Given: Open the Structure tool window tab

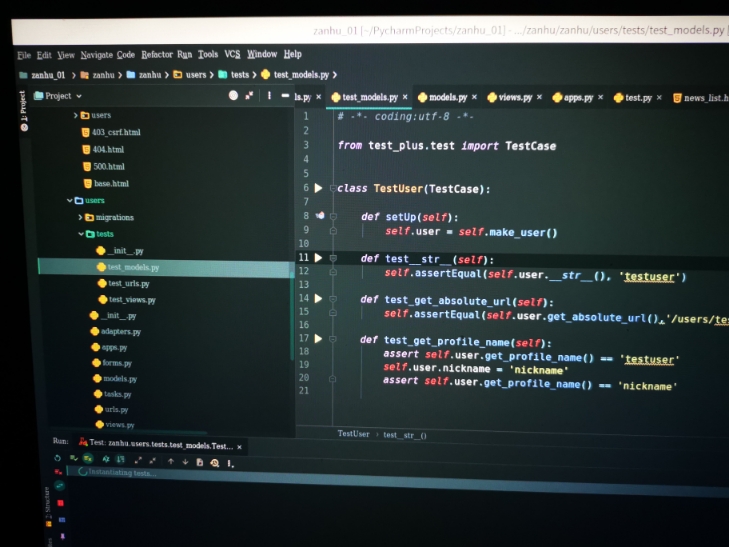Looking at the screenshot, I should [47, 506].
